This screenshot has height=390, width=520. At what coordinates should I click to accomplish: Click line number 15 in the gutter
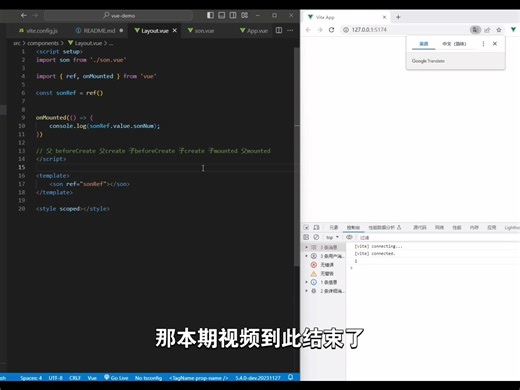(22, 167)
